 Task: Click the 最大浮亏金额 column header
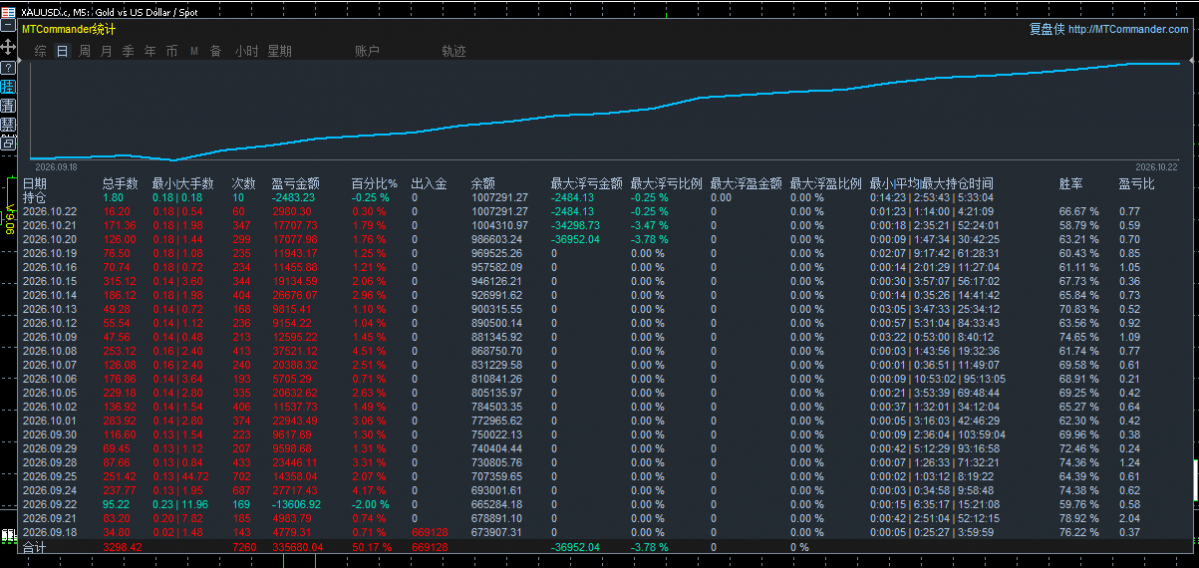coord(587,183)
